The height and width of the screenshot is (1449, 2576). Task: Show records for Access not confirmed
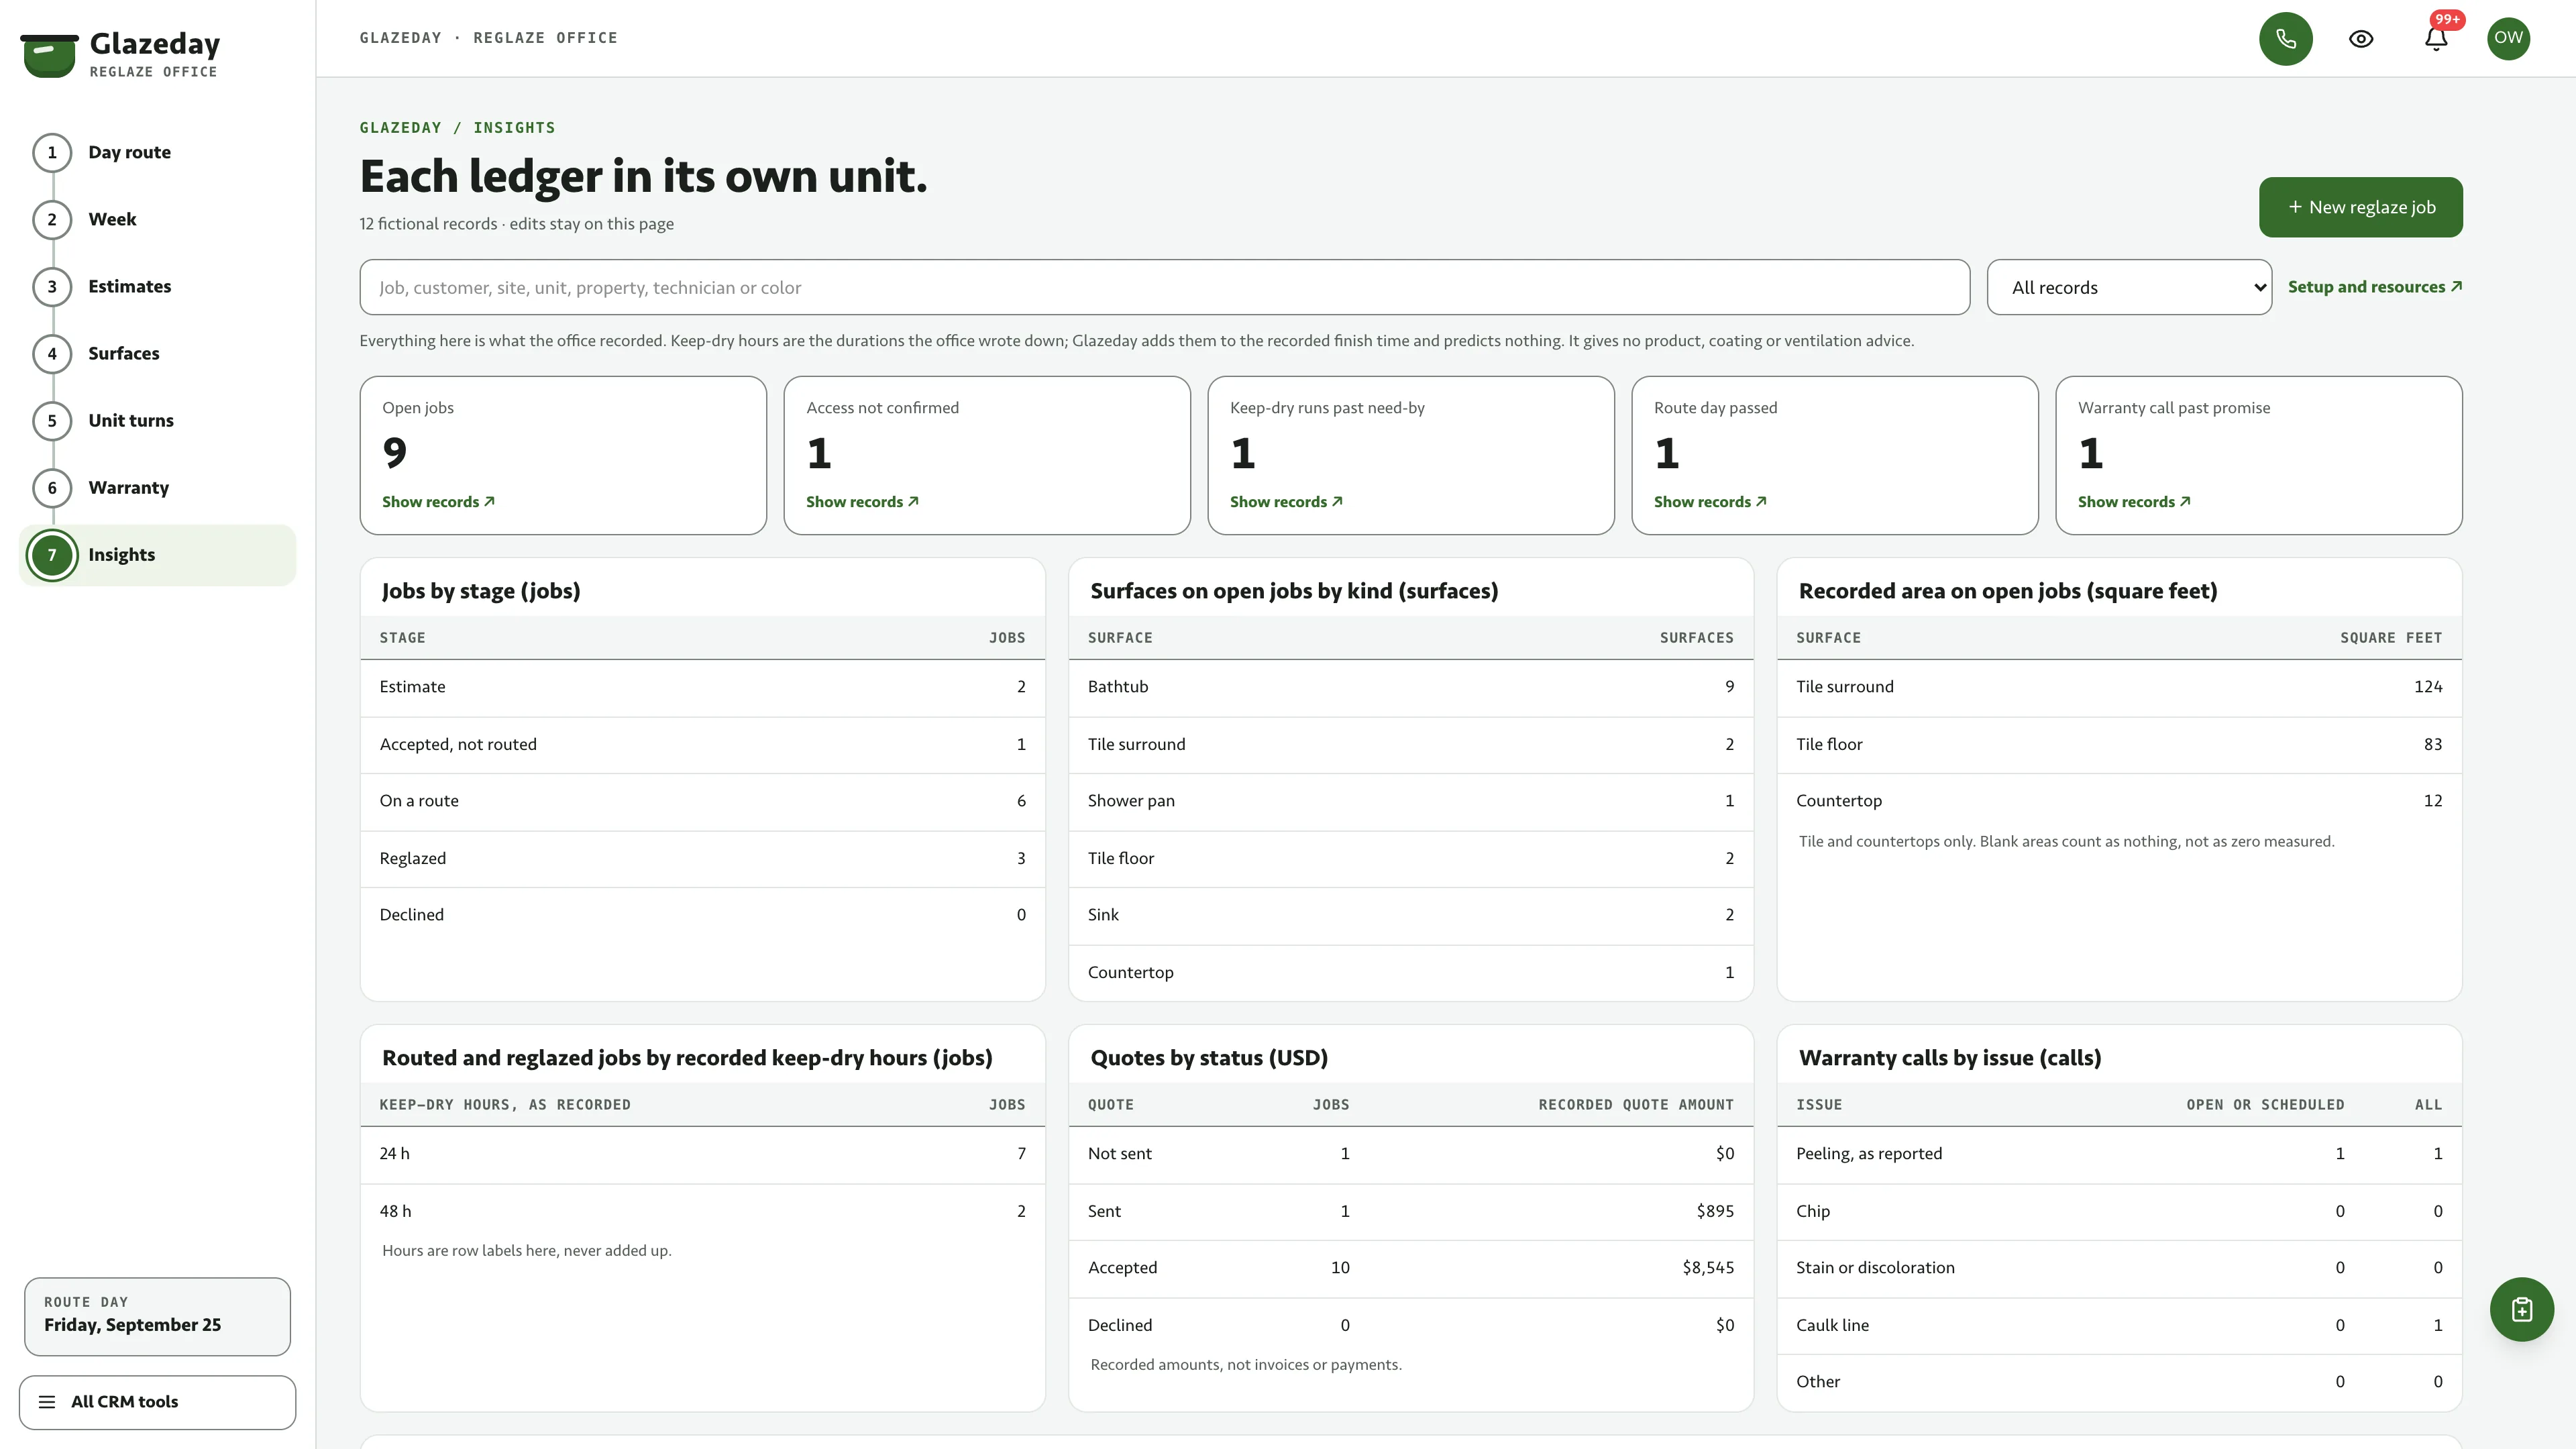(x=862, y=502)
